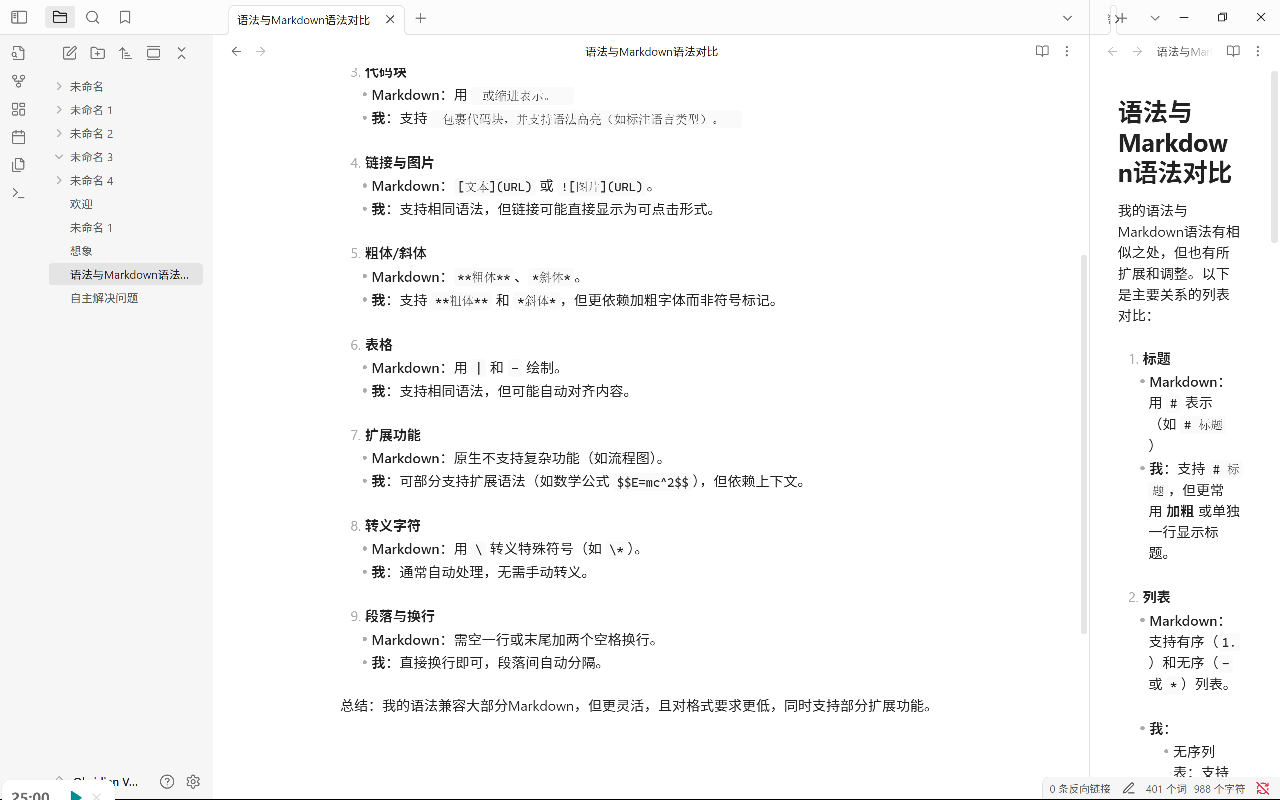This screenshot has height=800, width=1280.
Task: Collapse all folders icon in explorer
Action: [x=181, y=54]
